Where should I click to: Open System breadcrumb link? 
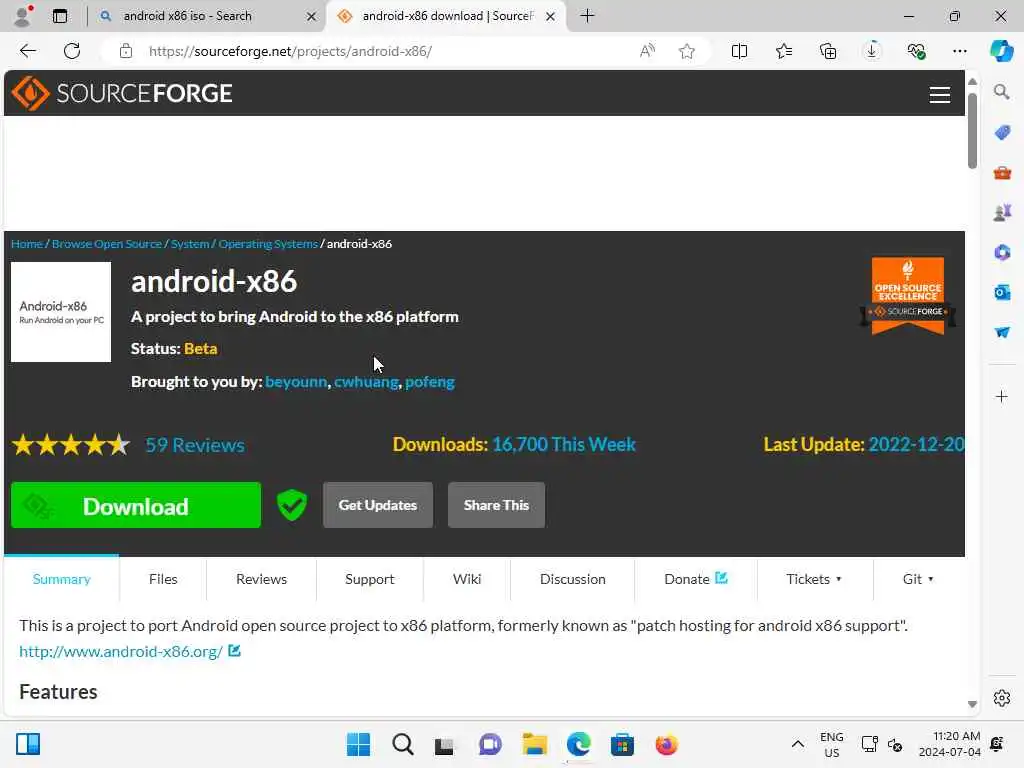[x=190, y=244]
